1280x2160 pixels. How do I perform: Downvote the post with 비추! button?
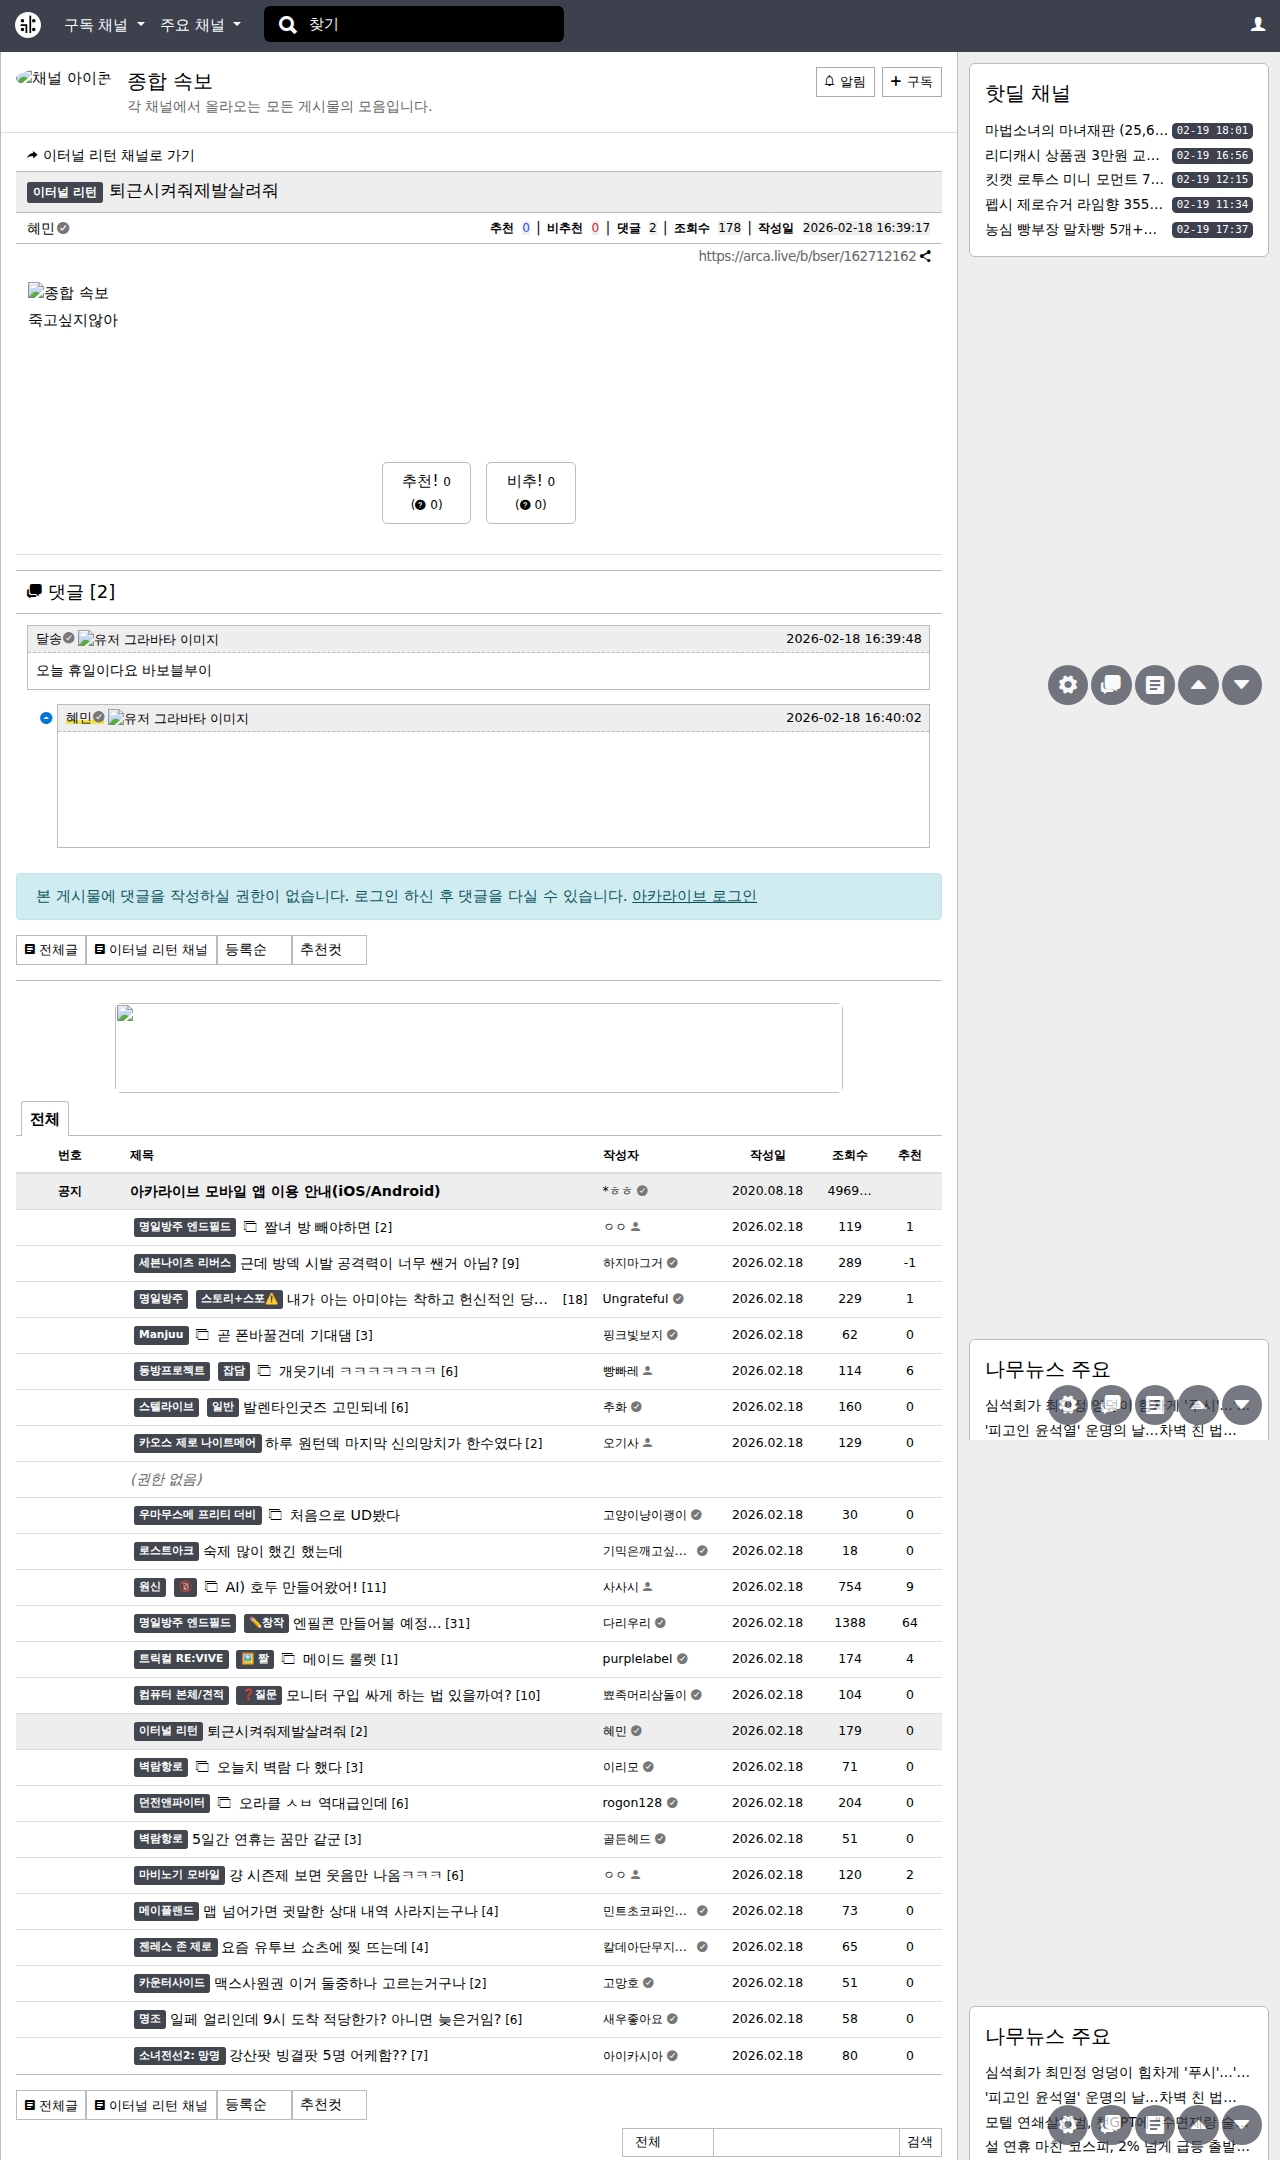[531, 492]
